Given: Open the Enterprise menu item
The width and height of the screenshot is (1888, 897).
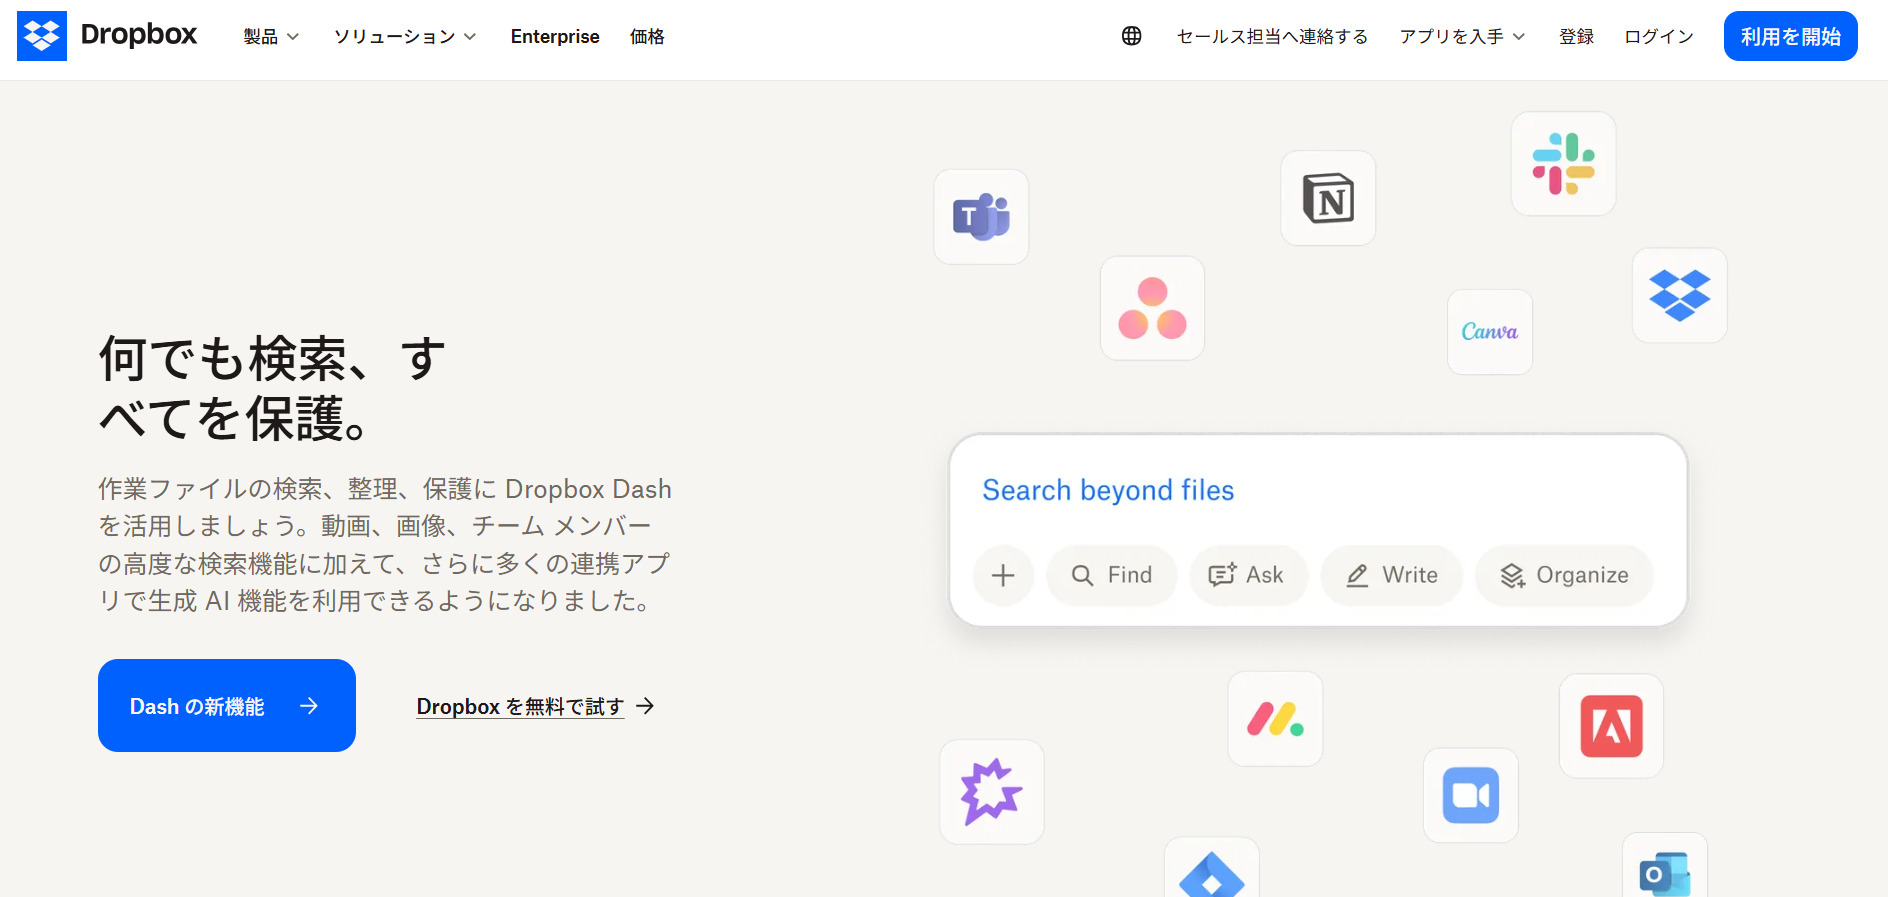Looking at the screenshot, I should click(x=555, y=37).
